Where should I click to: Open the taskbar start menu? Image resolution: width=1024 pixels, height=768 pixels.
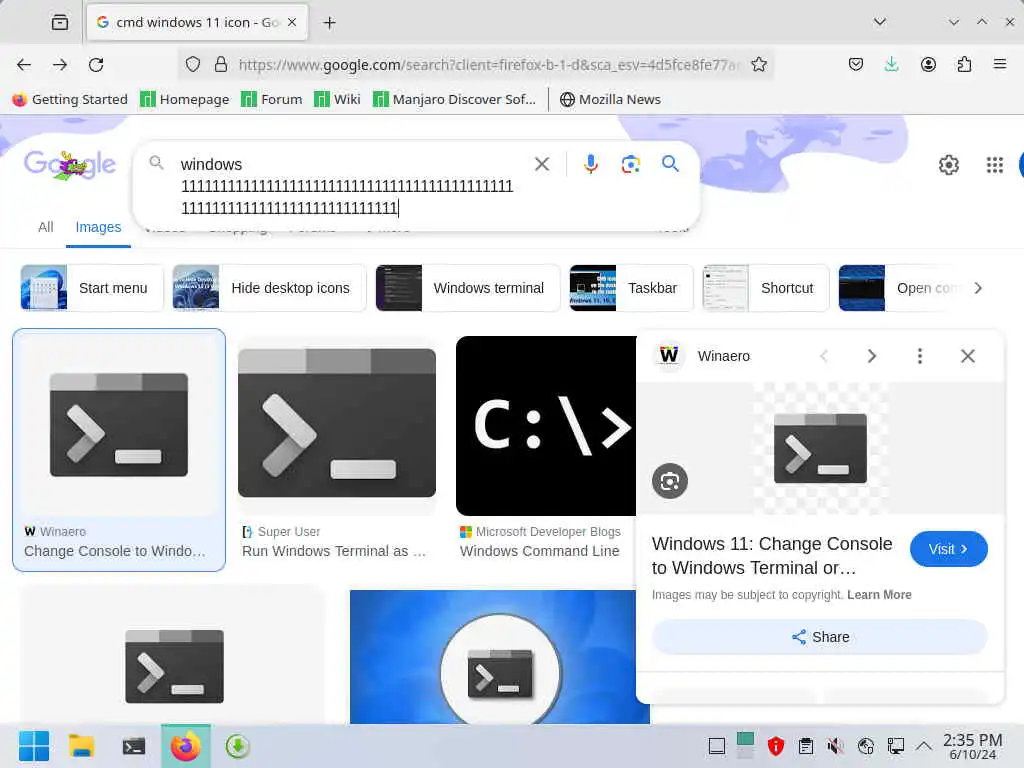(x=34, y=746)
